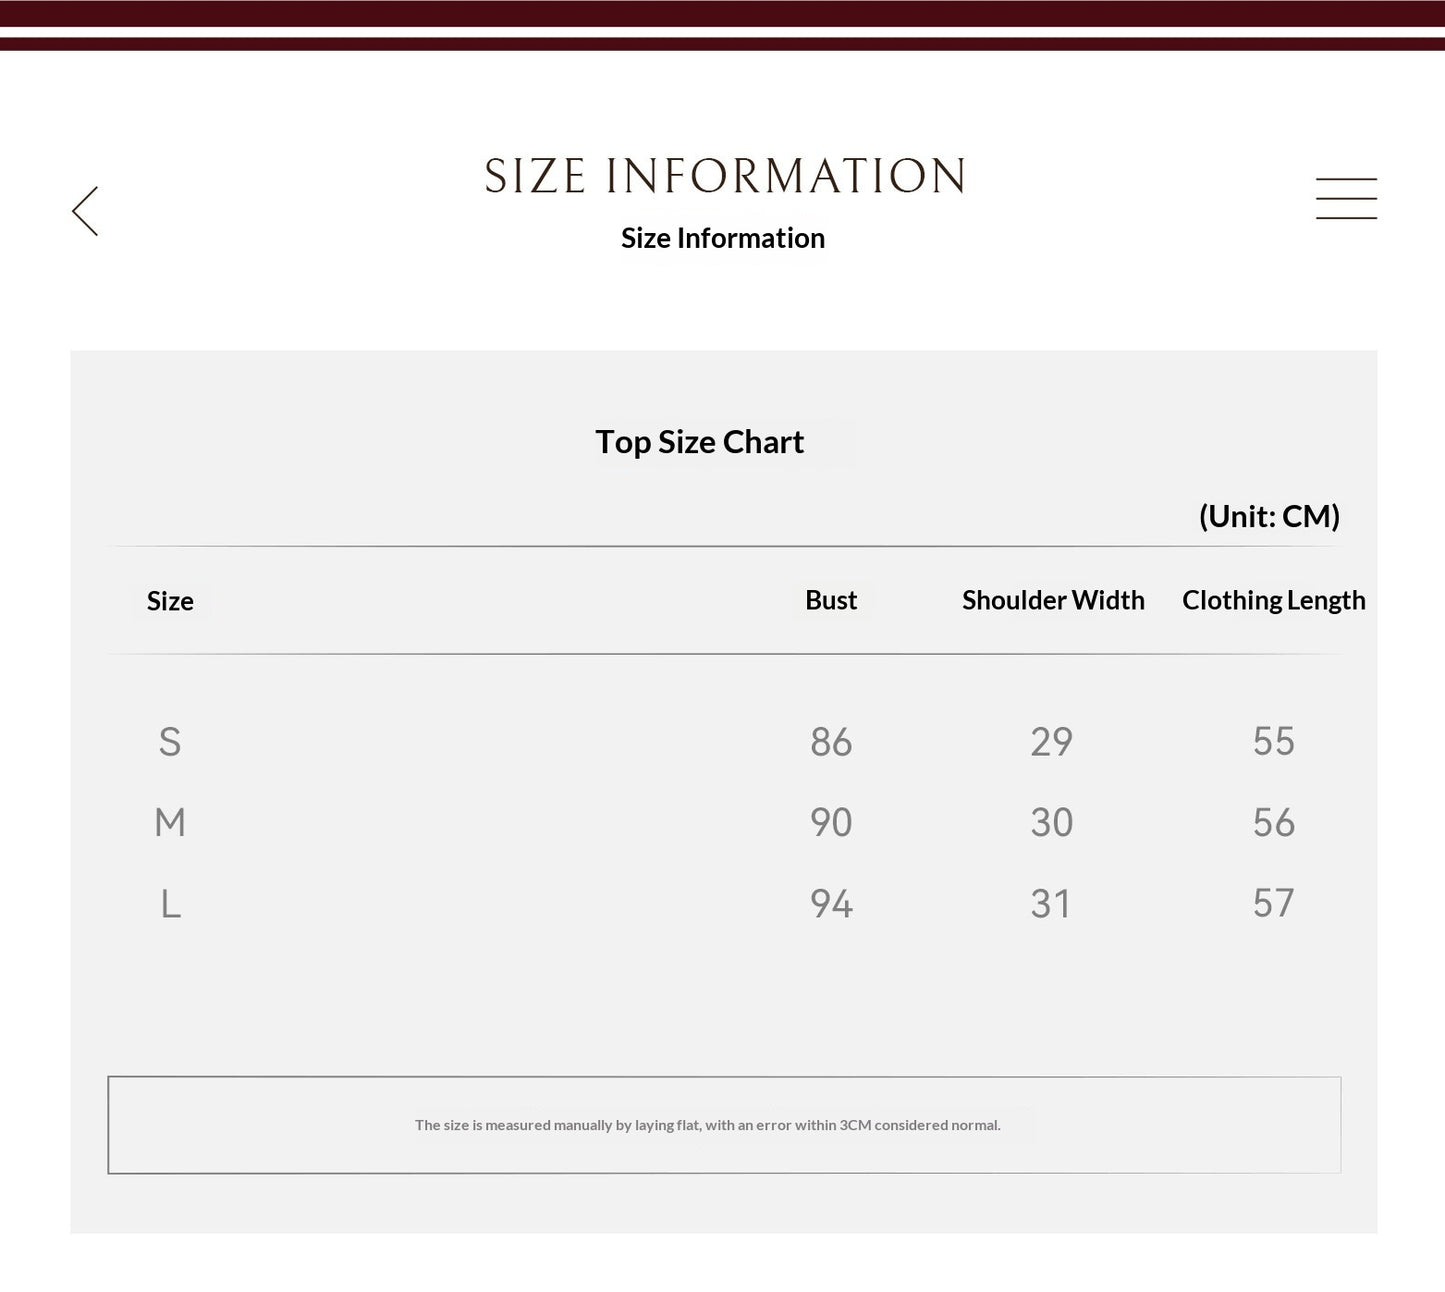The height and width of the screenshot is (1292, 1445).
Task: Click the measurement error note text
Action: 708,1125
